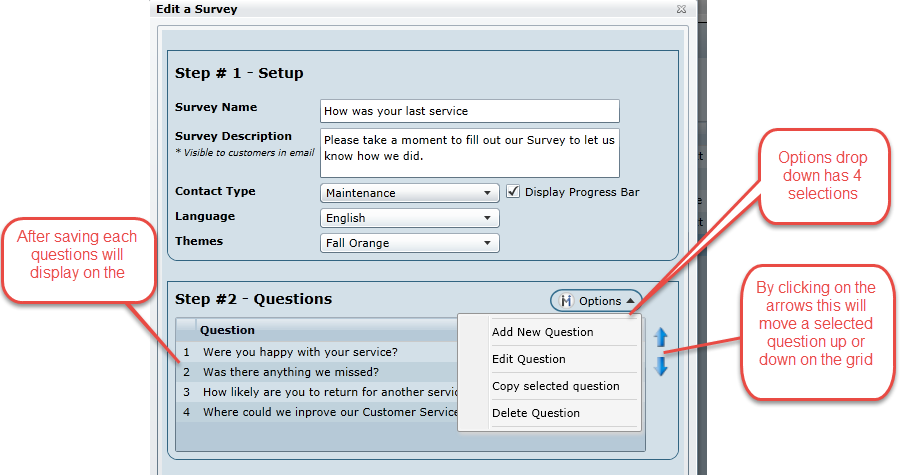The height and width of the screenshot is (475, 903).
Task: Collapse the Options dropdown menu
Action: tap(598, 301)
